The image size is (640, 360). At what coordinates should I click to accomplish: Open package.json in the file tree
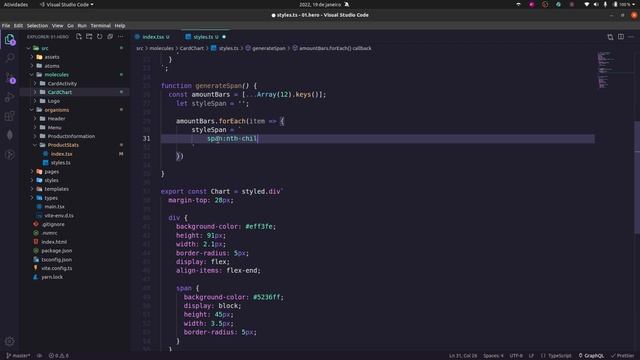tap(56, 251)
